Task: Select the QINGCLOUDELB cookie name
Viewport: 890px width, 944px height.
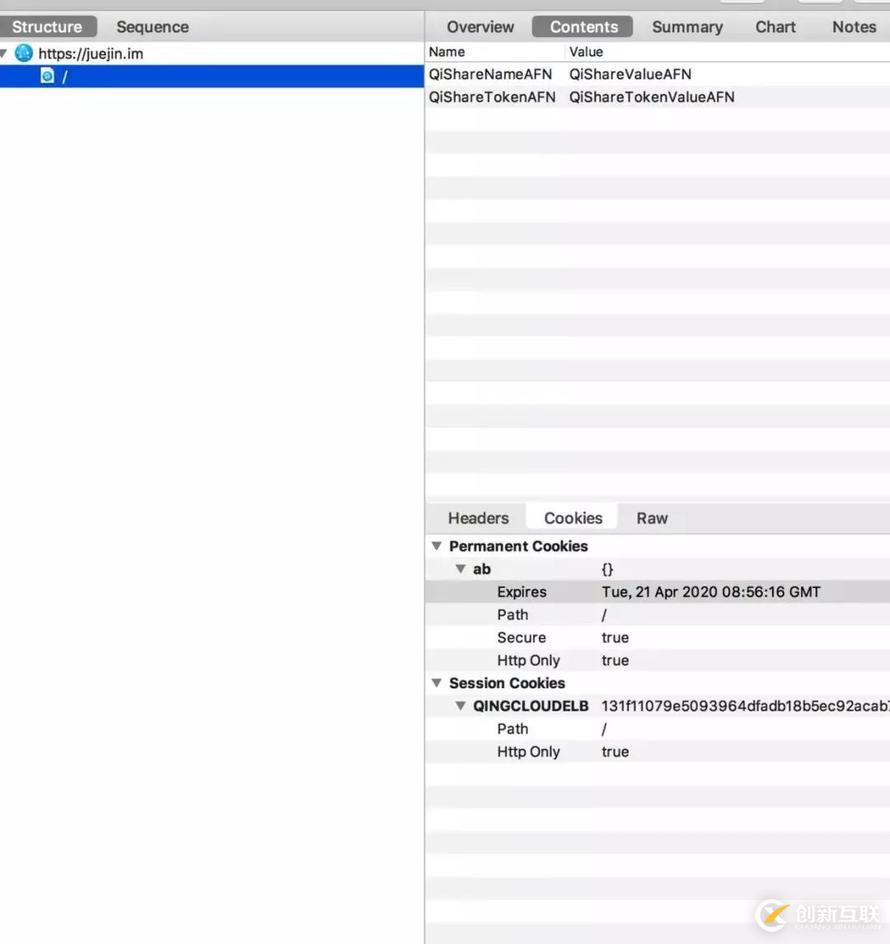Action: pyautogui.click(x=531, y=706)
